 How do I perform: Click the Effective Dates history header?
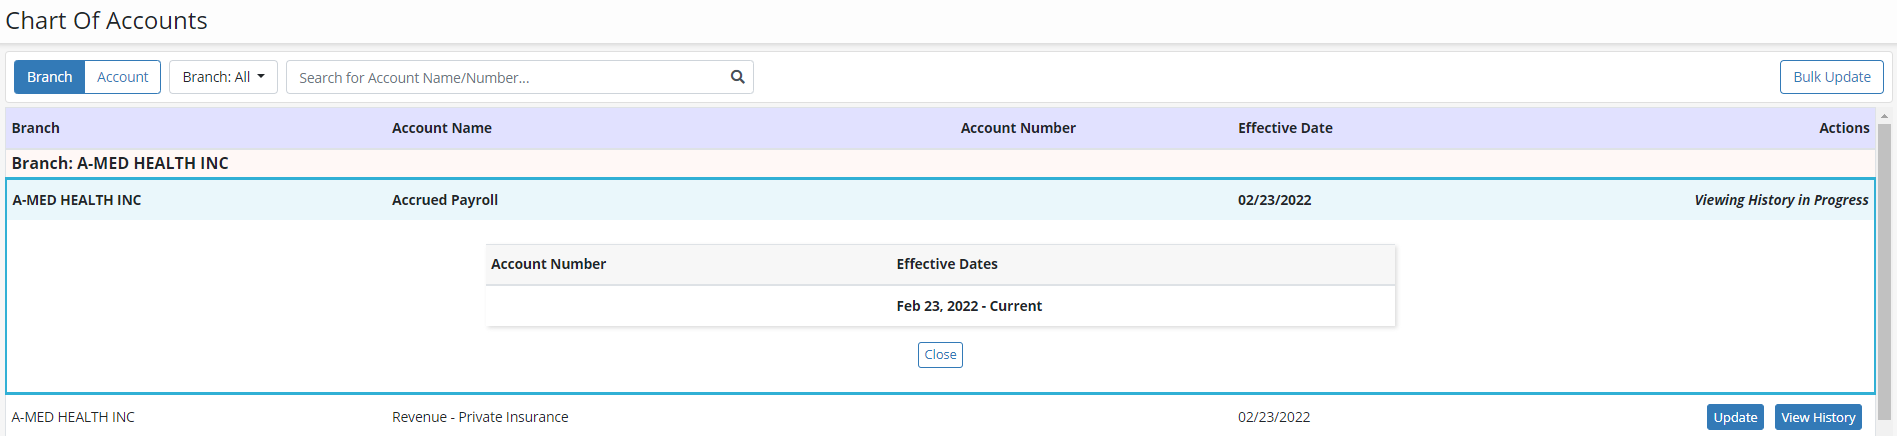click(x=947, y=264)
